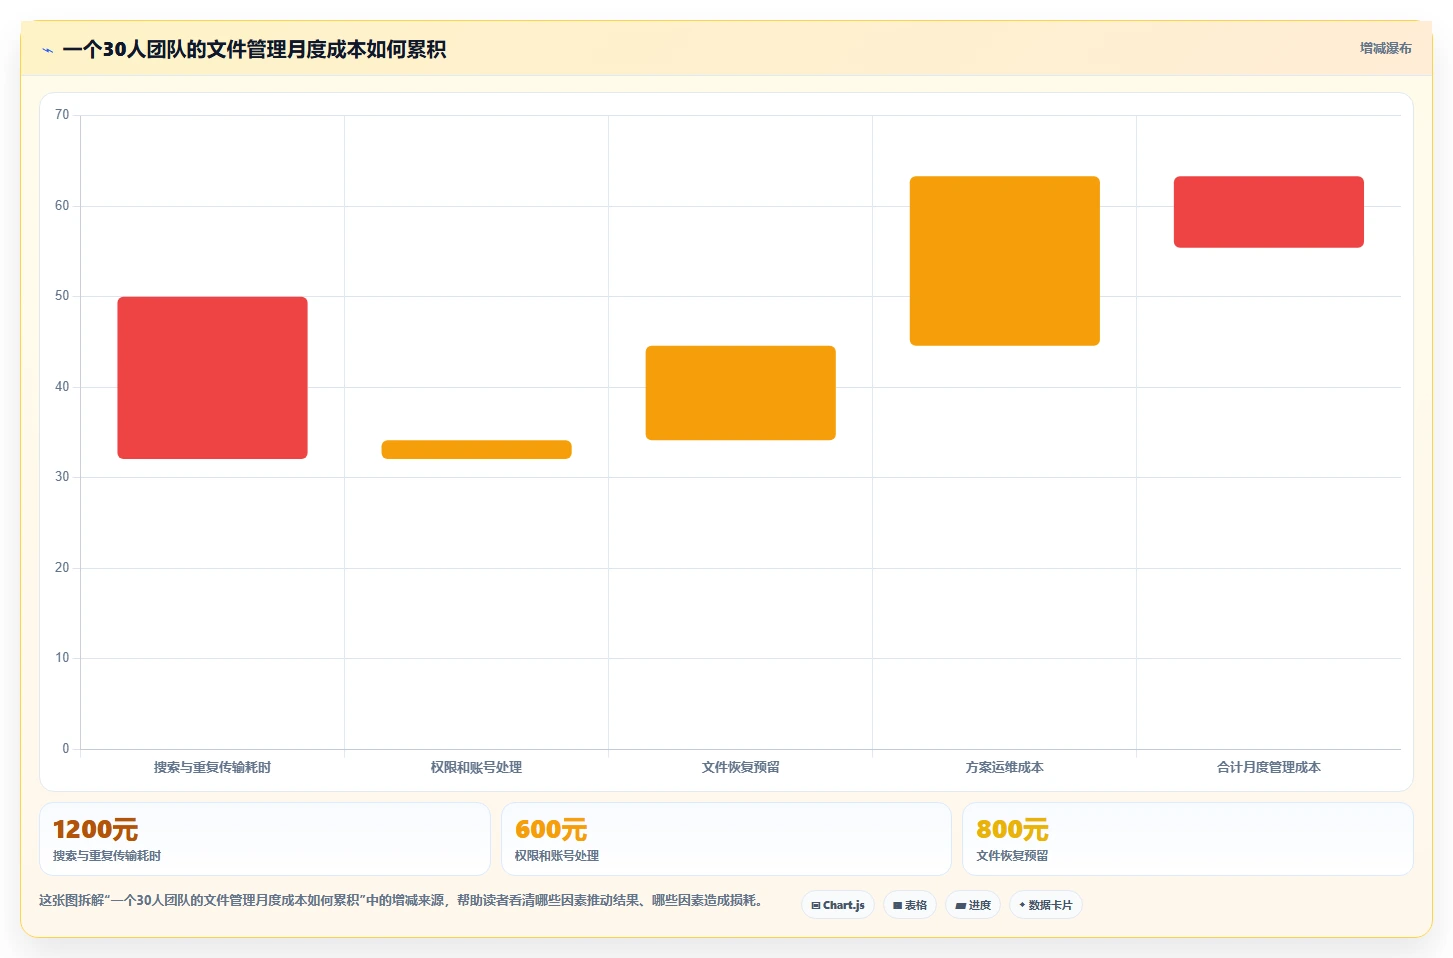Click the description sentence starting 这张图拆解
The image size is (1453, 958).
(404, 900)
